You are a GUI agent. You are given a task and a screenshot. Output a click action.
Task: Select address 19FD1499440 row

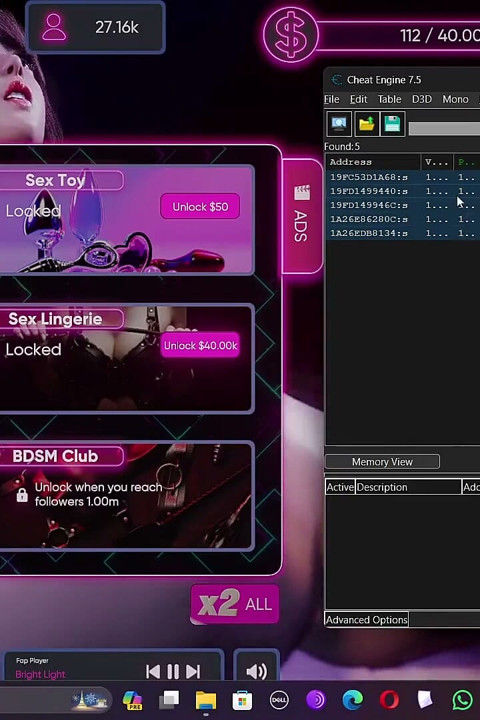point(403,191)
